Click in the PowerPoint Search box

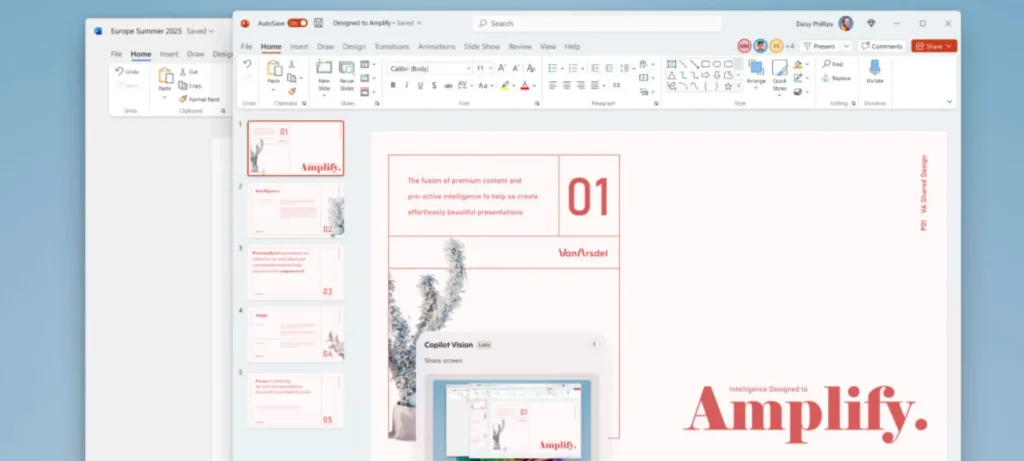click(x=597, y=23)
